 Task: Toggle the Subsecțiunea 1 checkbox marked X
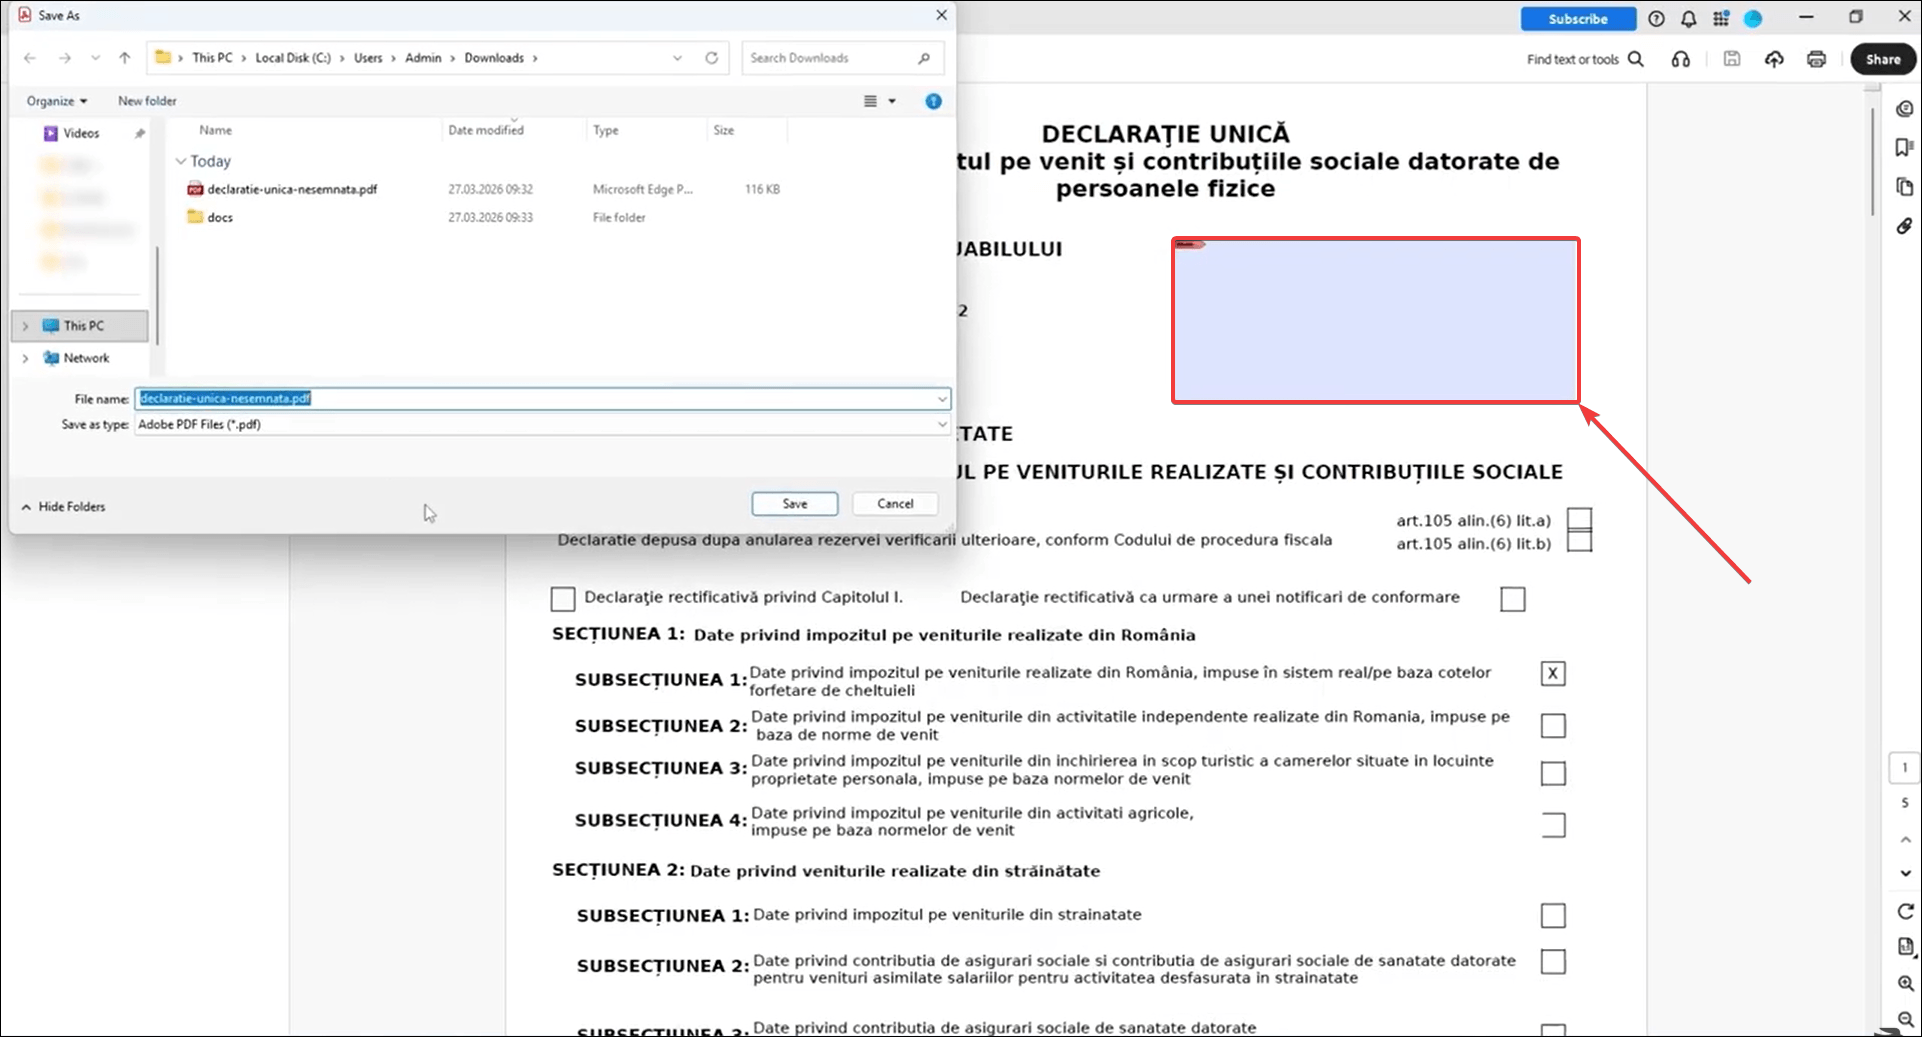(x=1552, y=674)
